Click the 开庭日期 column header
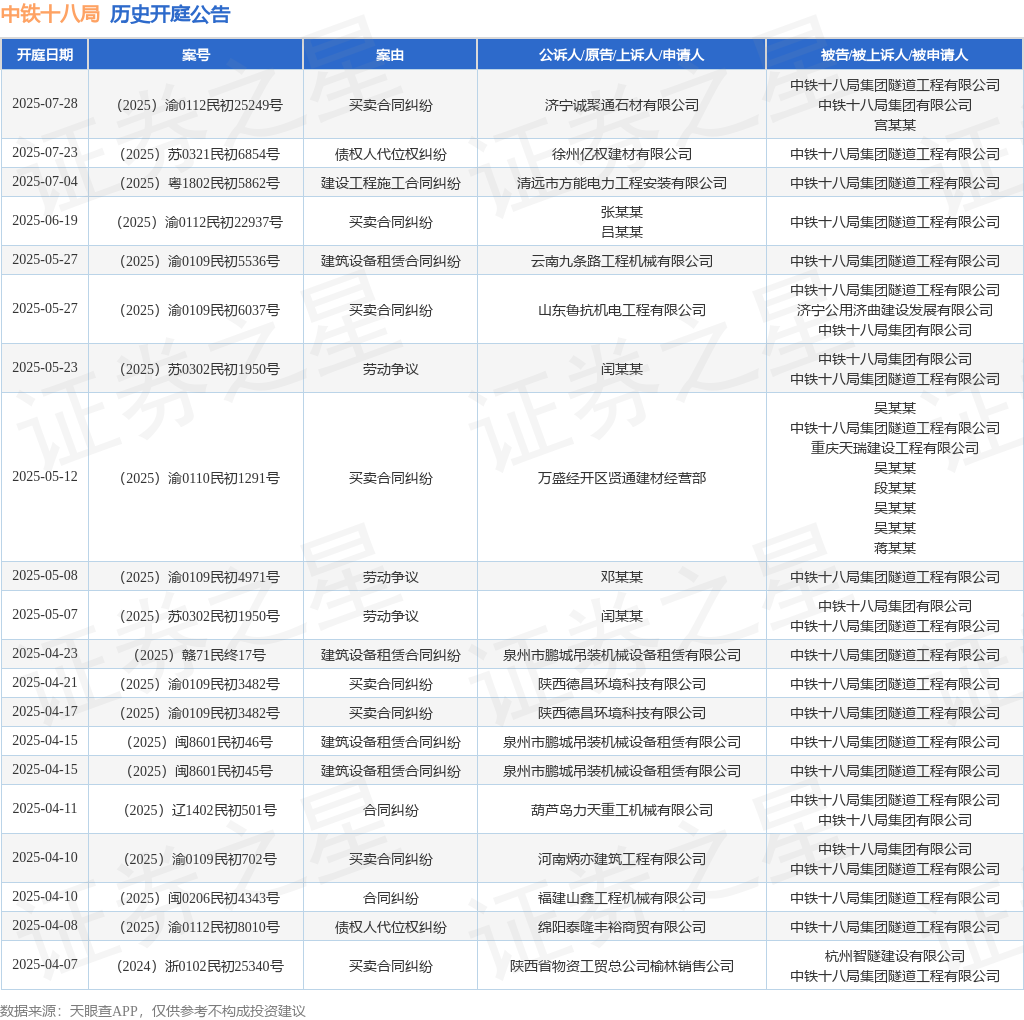The width and height of the screenshot is (1024, 1020). click(44, 55)
